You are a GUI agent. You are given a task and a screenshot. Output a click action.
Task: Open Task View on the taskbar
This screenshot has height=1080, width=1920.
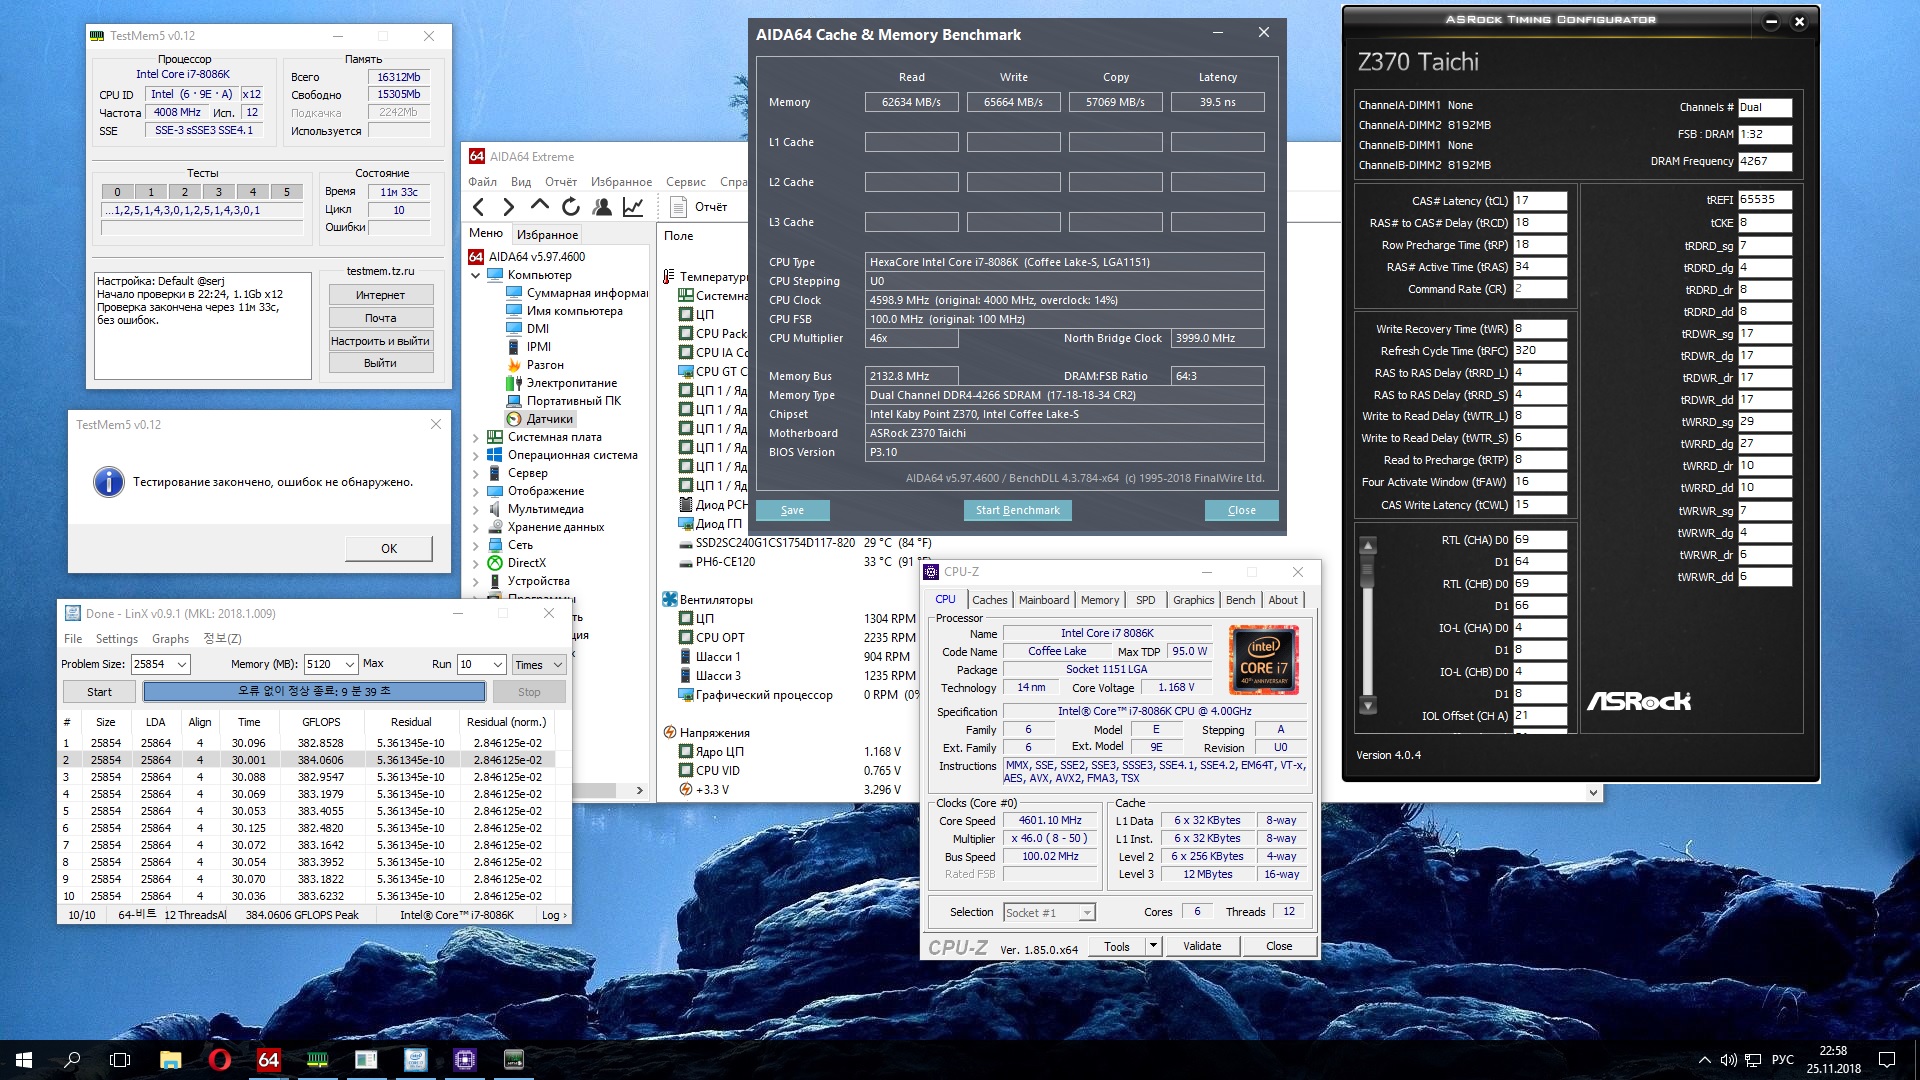tap(120, 1059)
